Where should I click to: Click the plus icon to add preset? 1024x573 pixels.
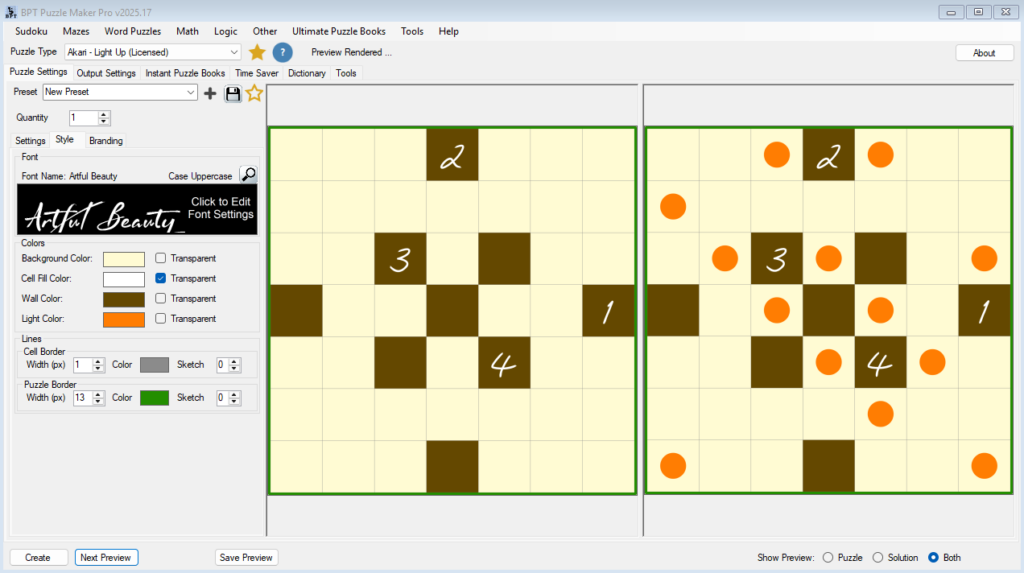(210, 93)
